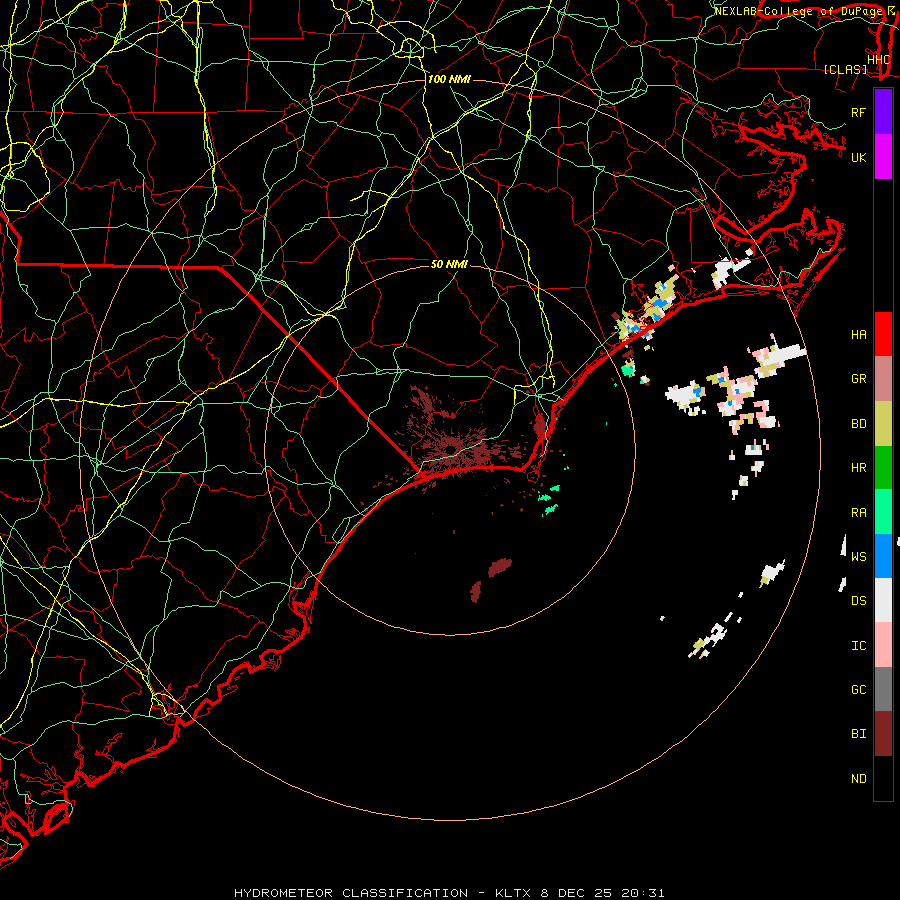
Task: Click the HHC product label
Action: coord(879,60)
